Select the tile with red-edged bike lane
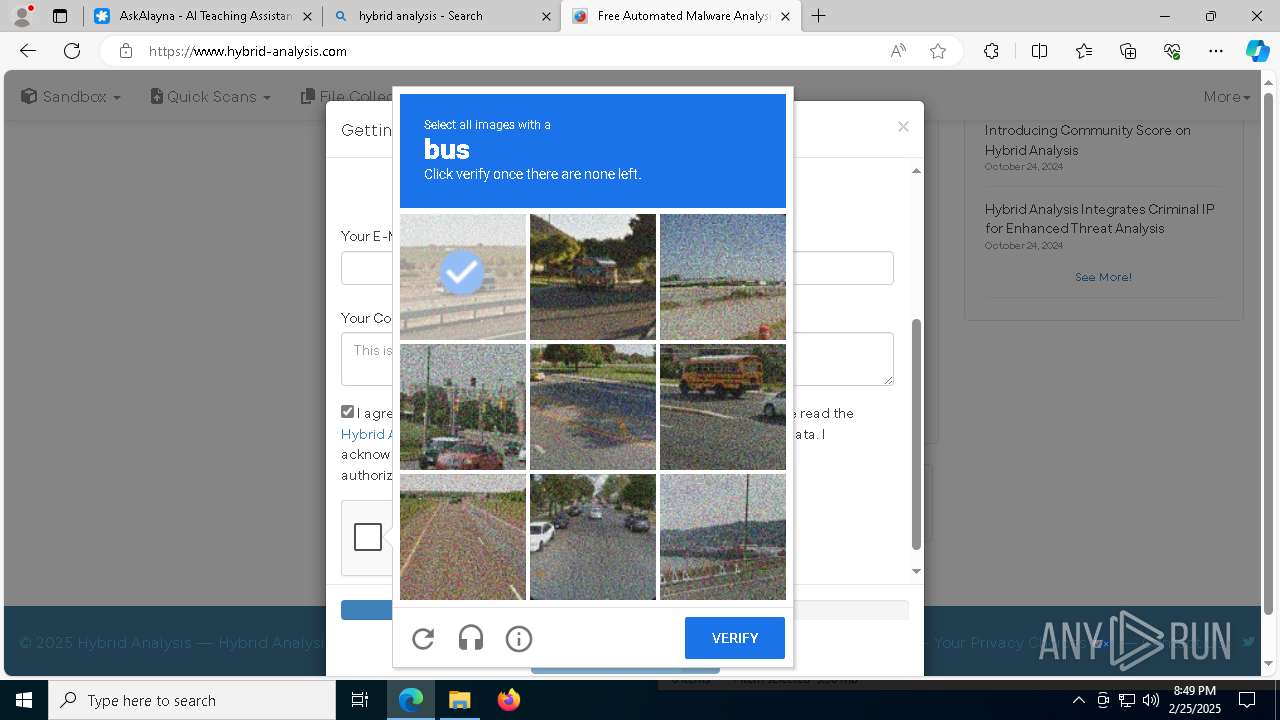 pos(463,537)
